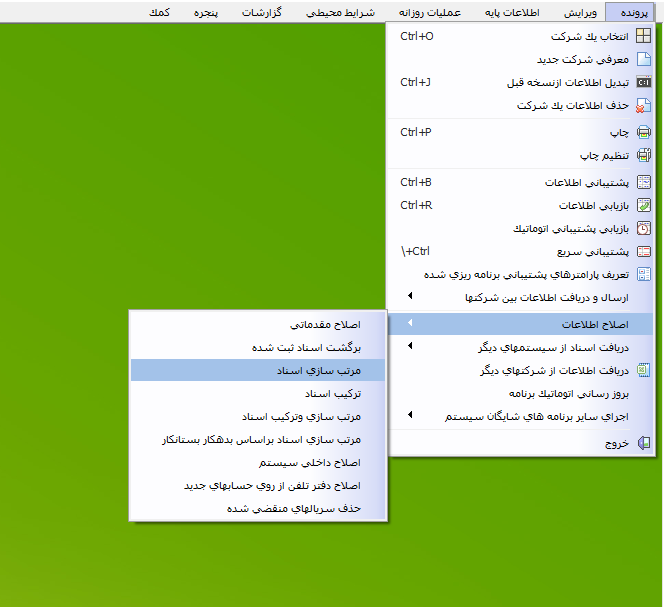
Task: Click the new page icon beside معرفی شركت جديد
Action: (x=644, y=59)
